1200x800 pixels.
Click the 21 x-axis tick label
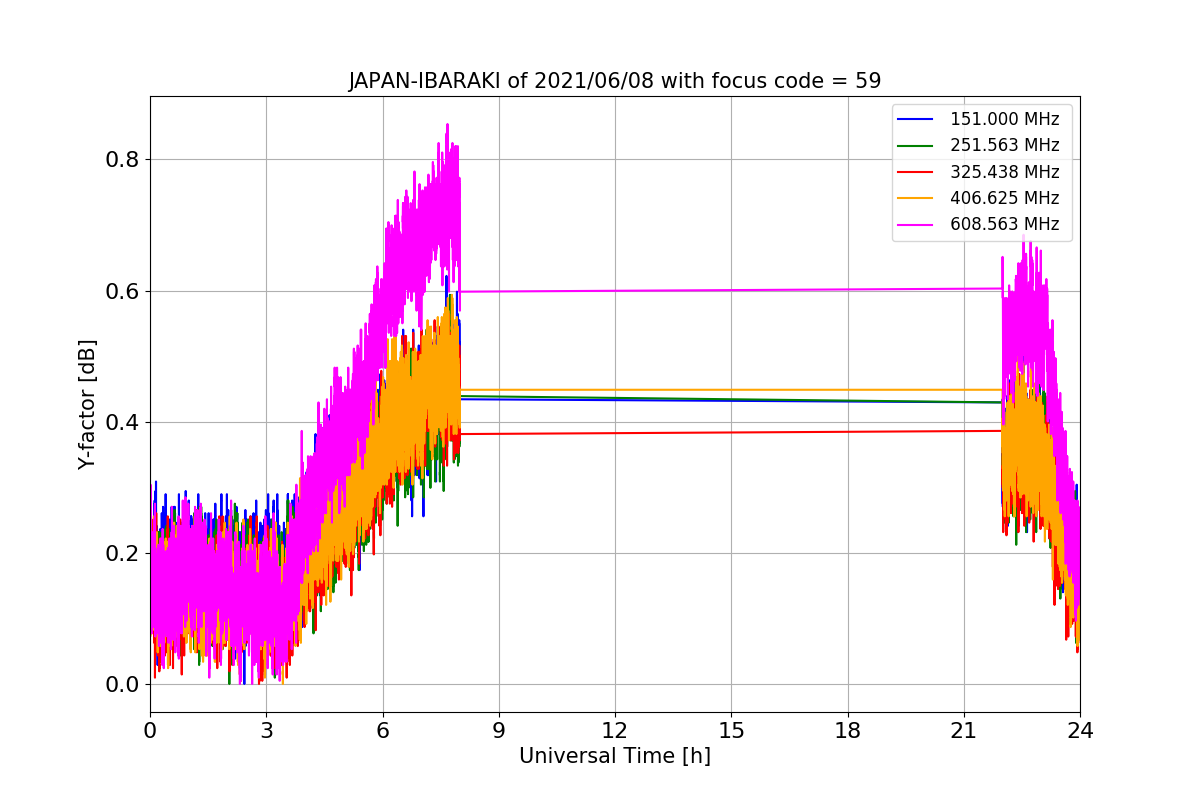point(964,731)
